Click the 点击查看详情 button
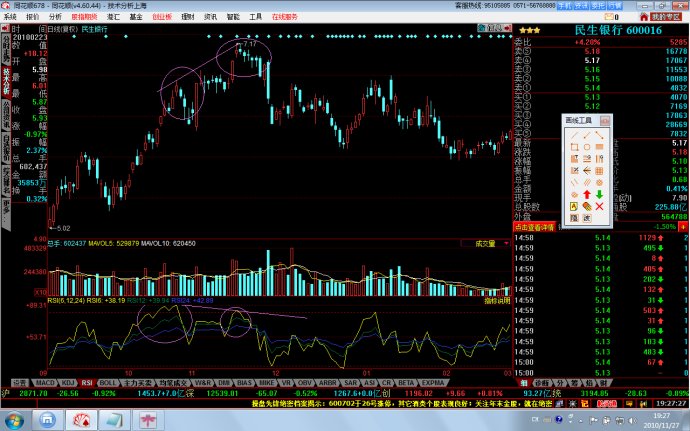This screenshot has width=690, height=431. pyautogui.click(x=532, y=229)
